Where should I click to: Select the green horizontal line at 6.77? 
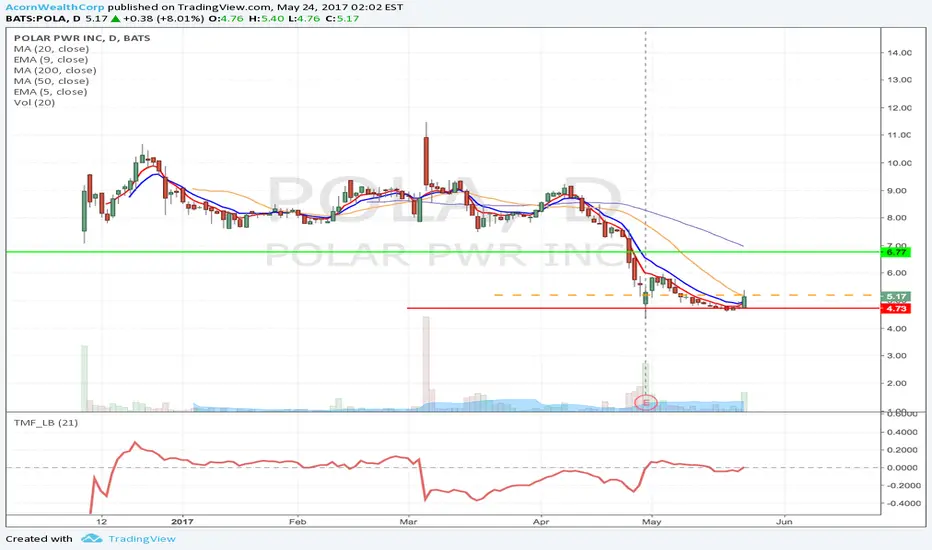coord(443,252)
